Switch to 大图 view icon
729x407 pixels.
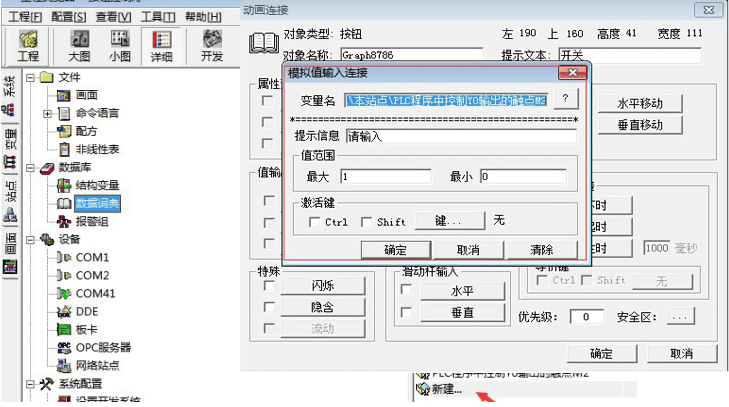click(x=80, y=46)
